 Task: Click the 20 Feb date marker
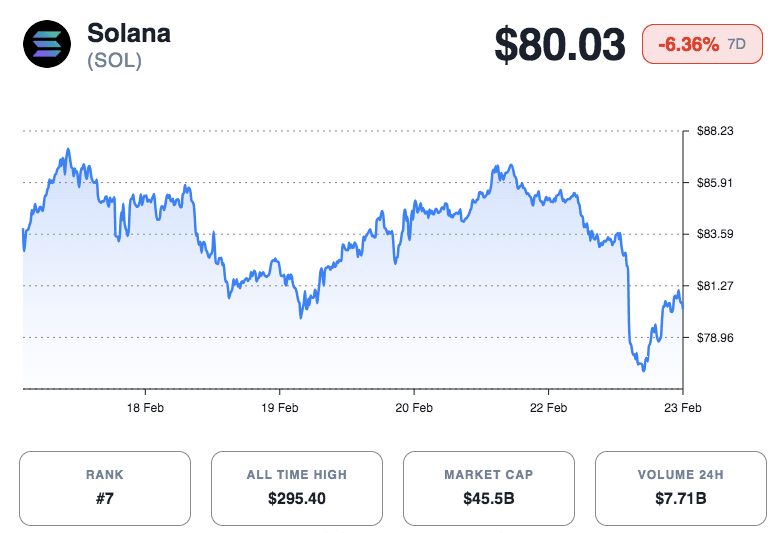click(x=414, y=408)
